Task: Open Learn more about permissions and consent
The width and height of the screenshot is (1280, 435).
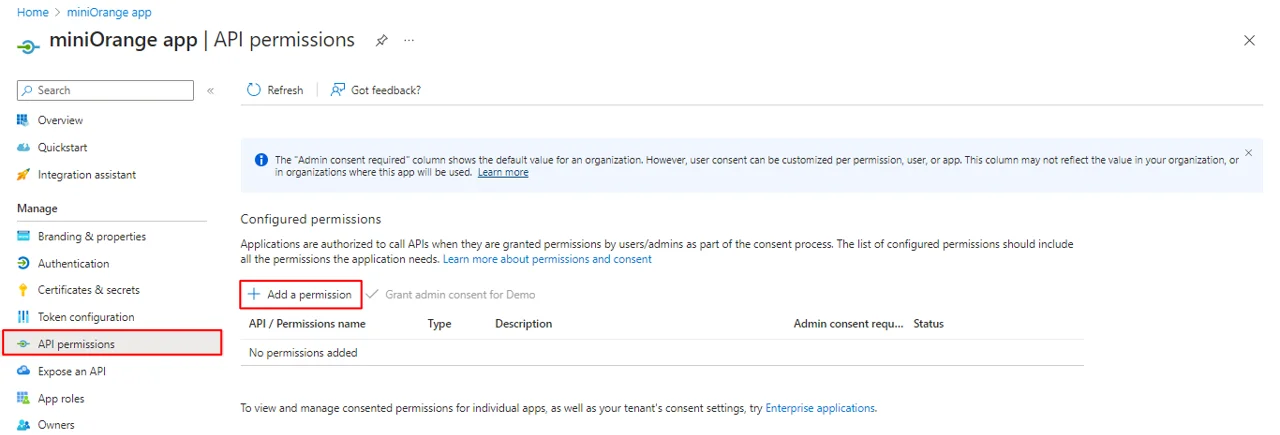Action: tap(547, 259)
